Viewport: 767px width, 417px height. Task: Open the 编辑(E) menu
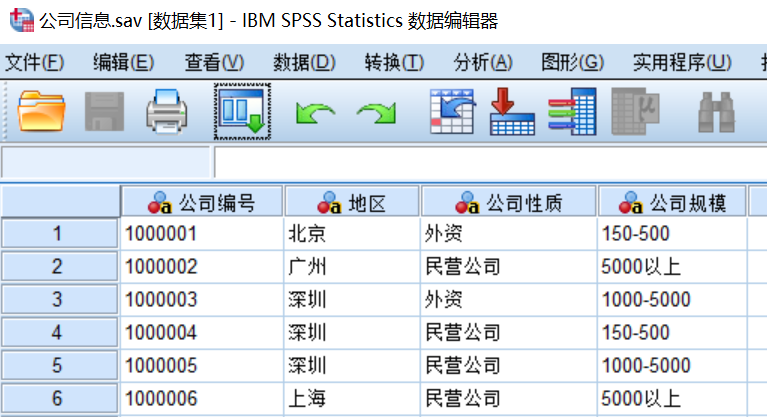click(x=123, y=63)
